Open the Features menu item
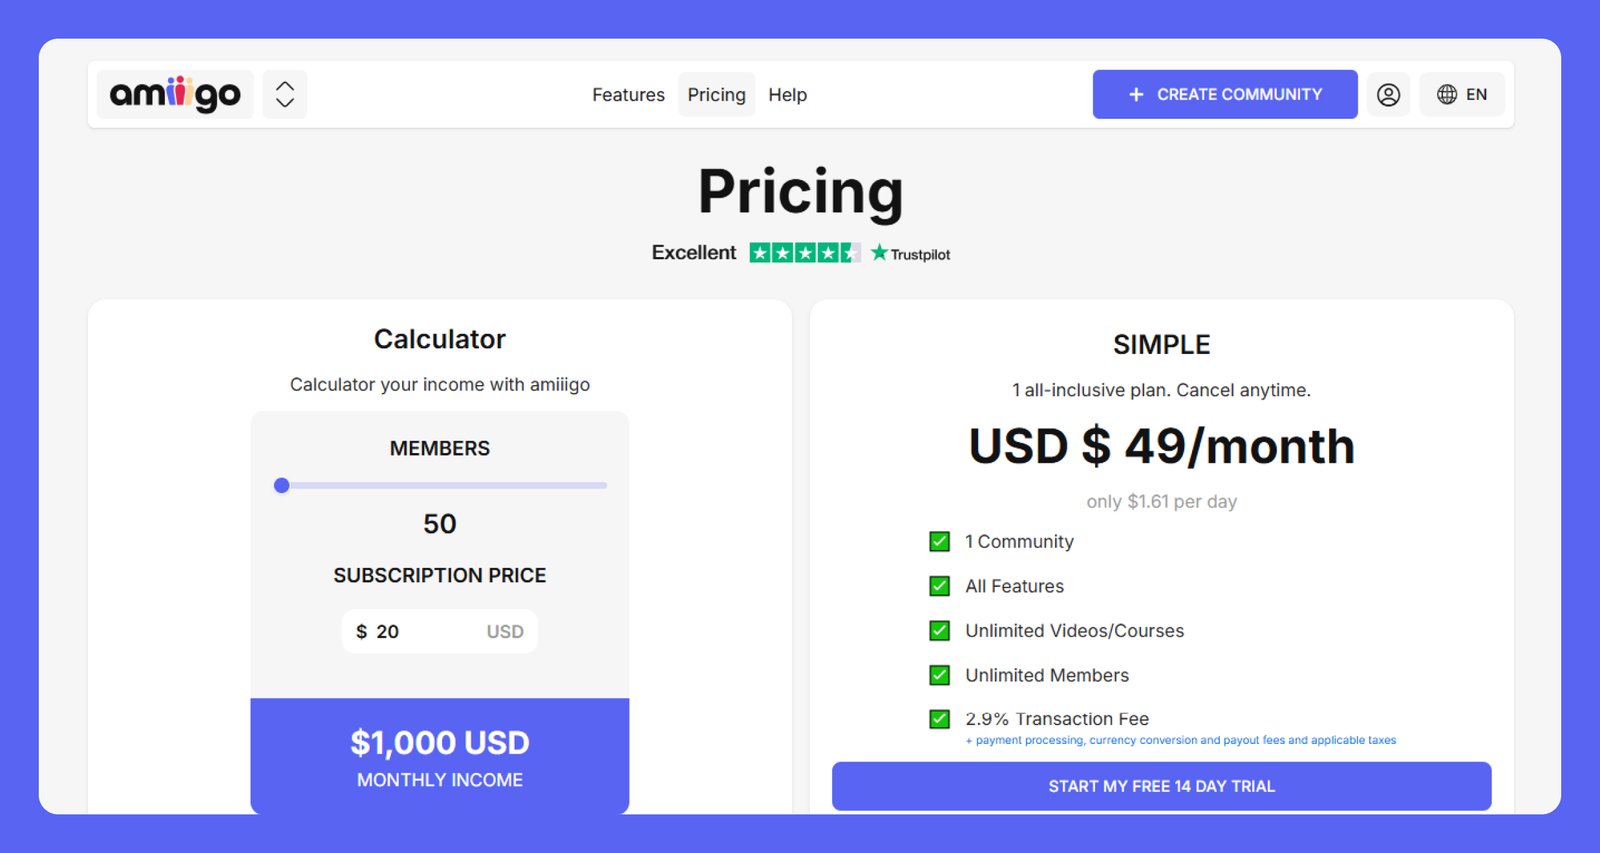The height and width of the screenshot is (853, 1600). coord(628,95)
